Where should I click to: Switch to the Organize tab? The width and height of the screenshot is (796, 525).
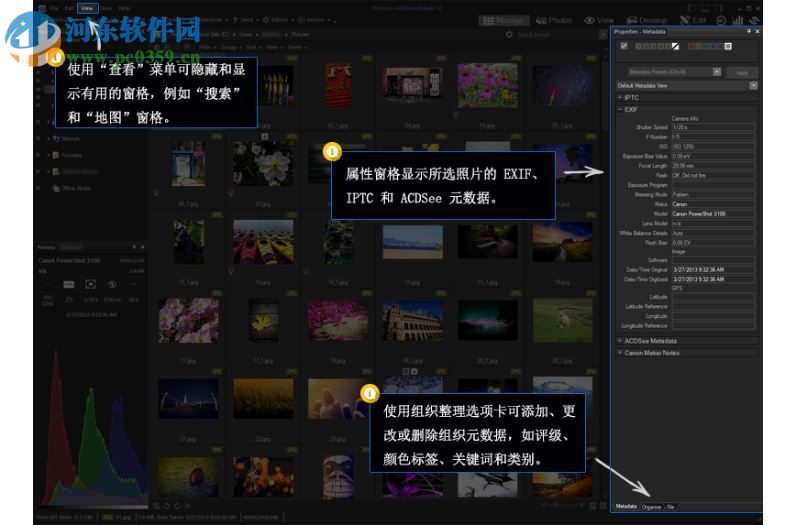click(651, 507)
